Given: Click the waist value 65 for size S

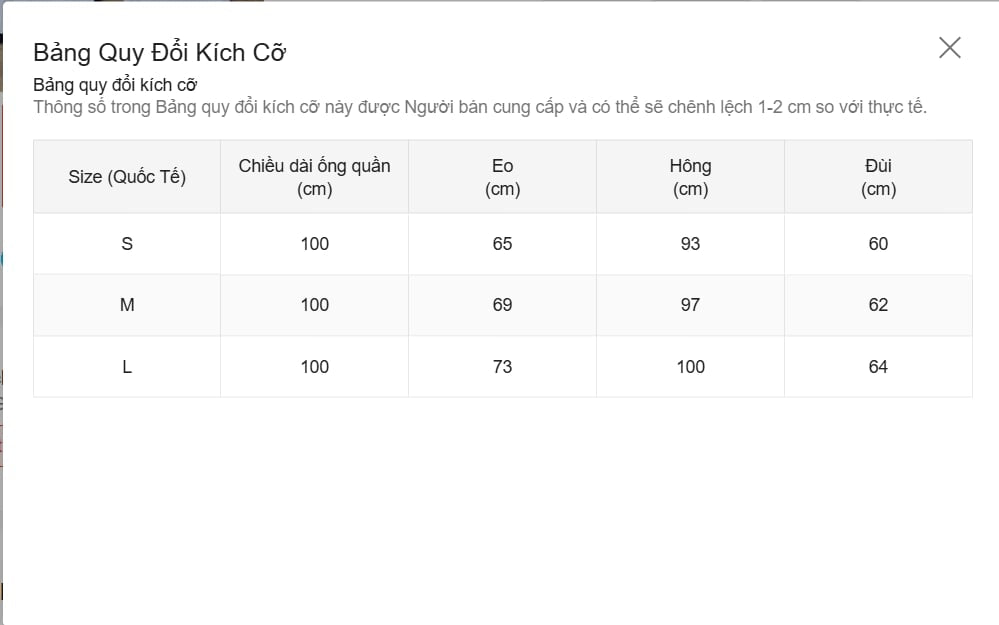Looking at the screenshot, I should 502,244.
